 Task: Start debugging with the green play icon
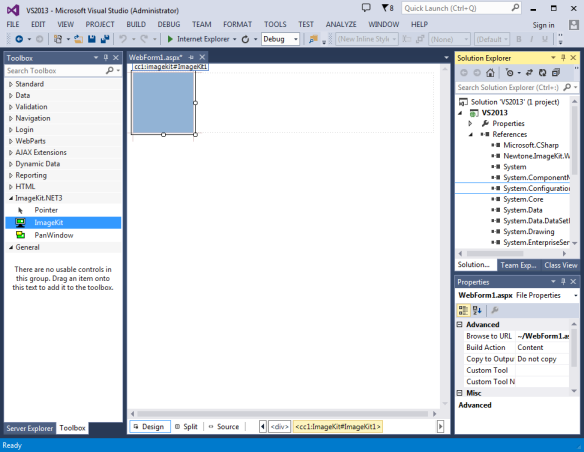(x=170, y=39)
